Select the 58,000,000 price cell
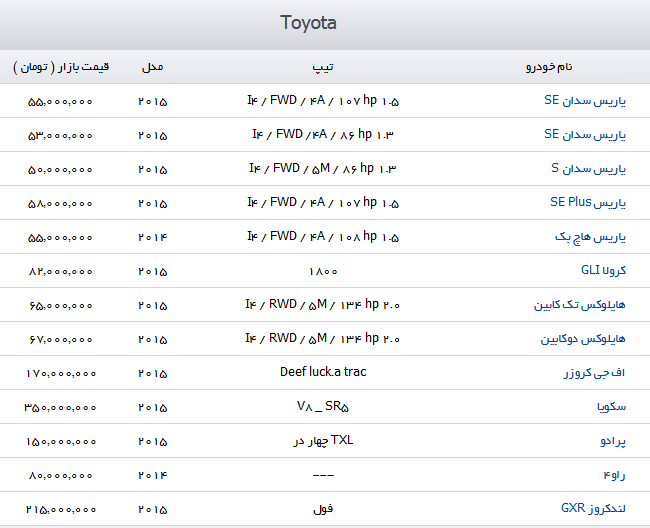Viewport: 650px width, 528px height. click(60, 203)
